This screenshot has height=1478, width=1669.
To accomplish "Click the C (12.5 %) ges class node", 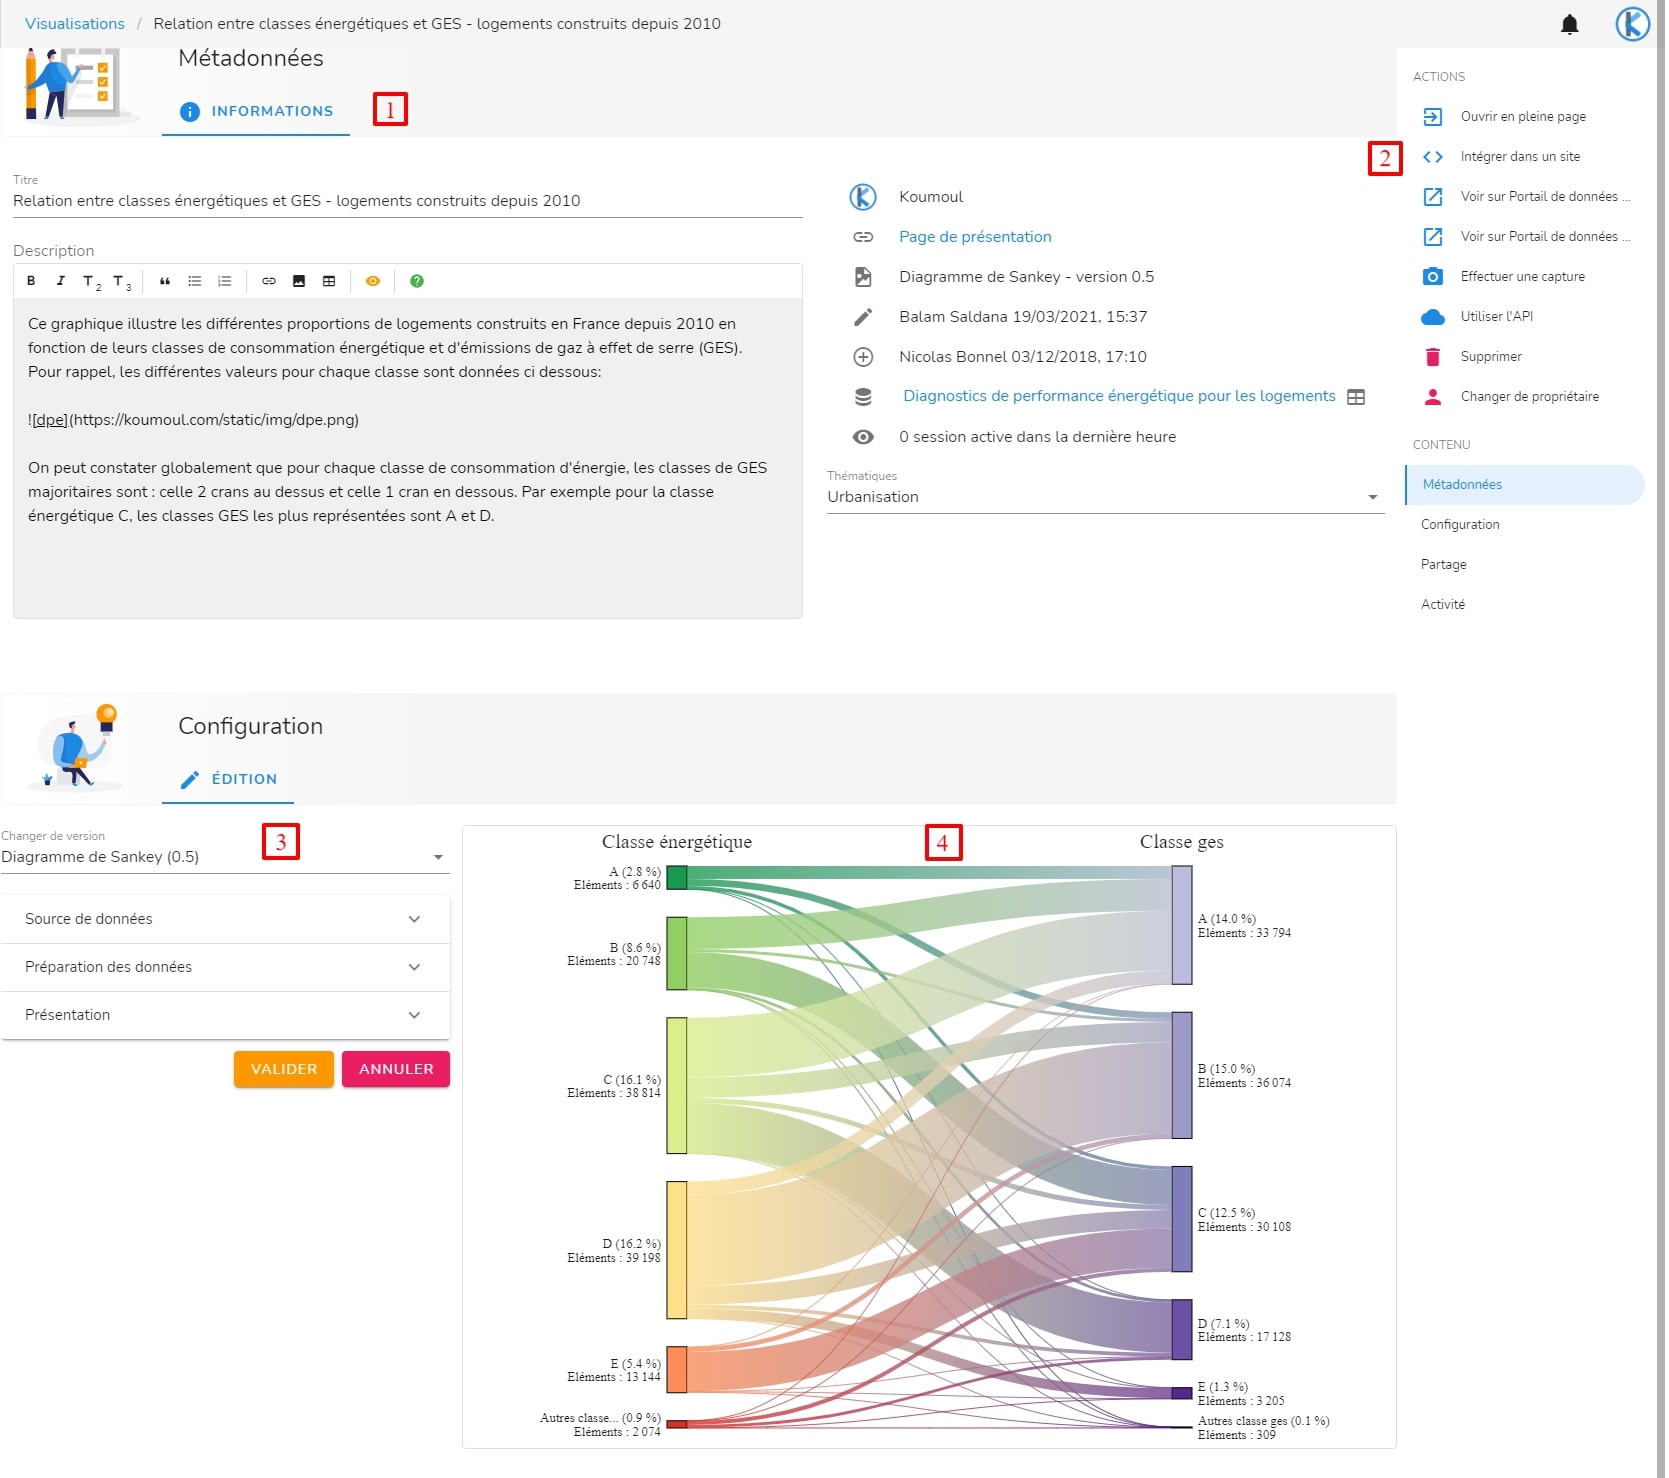I will [x=1182, y=1219].
